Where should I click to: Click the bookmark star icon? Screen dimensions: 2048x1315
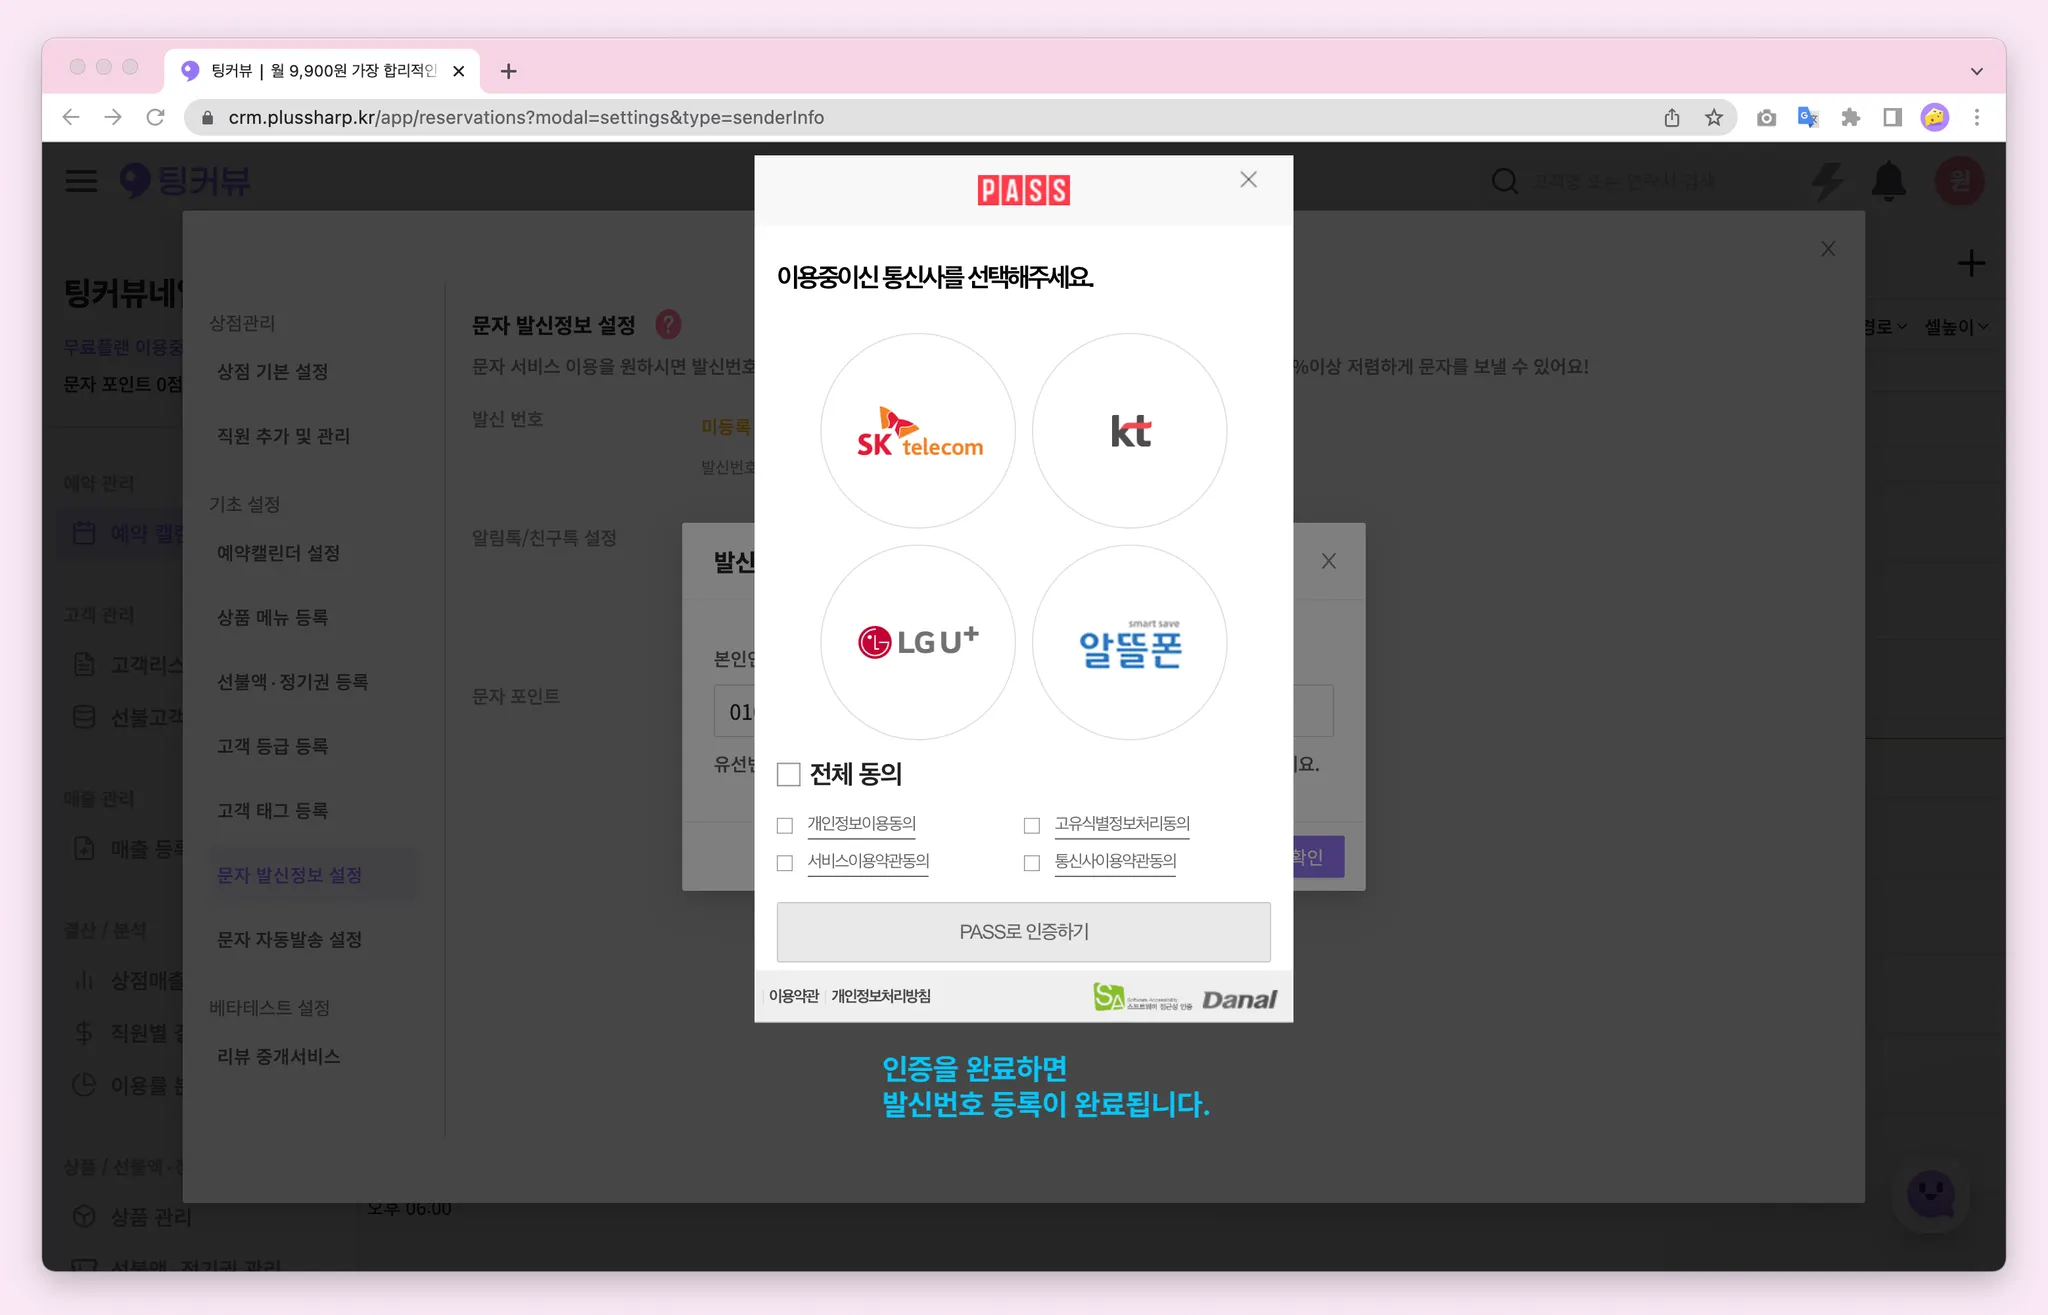tap(1714, 118)
